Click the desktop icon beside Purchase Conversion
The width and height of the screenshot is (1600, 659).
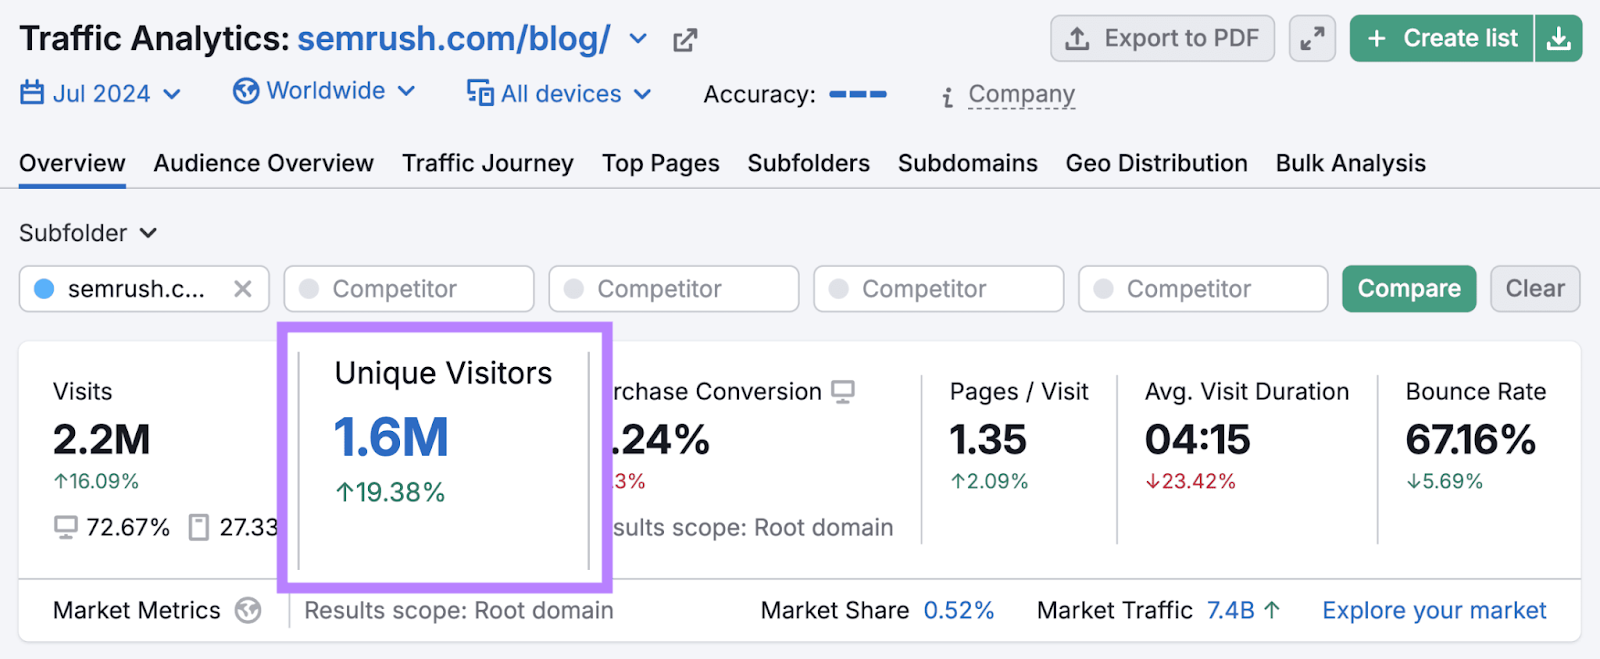[x=843, y=392]
